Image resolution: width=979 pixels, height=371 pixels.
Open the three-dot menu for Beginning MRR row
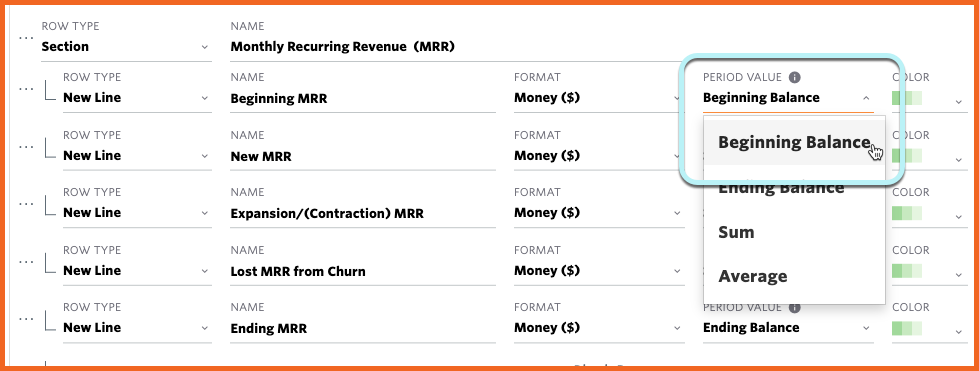(26, 89)
